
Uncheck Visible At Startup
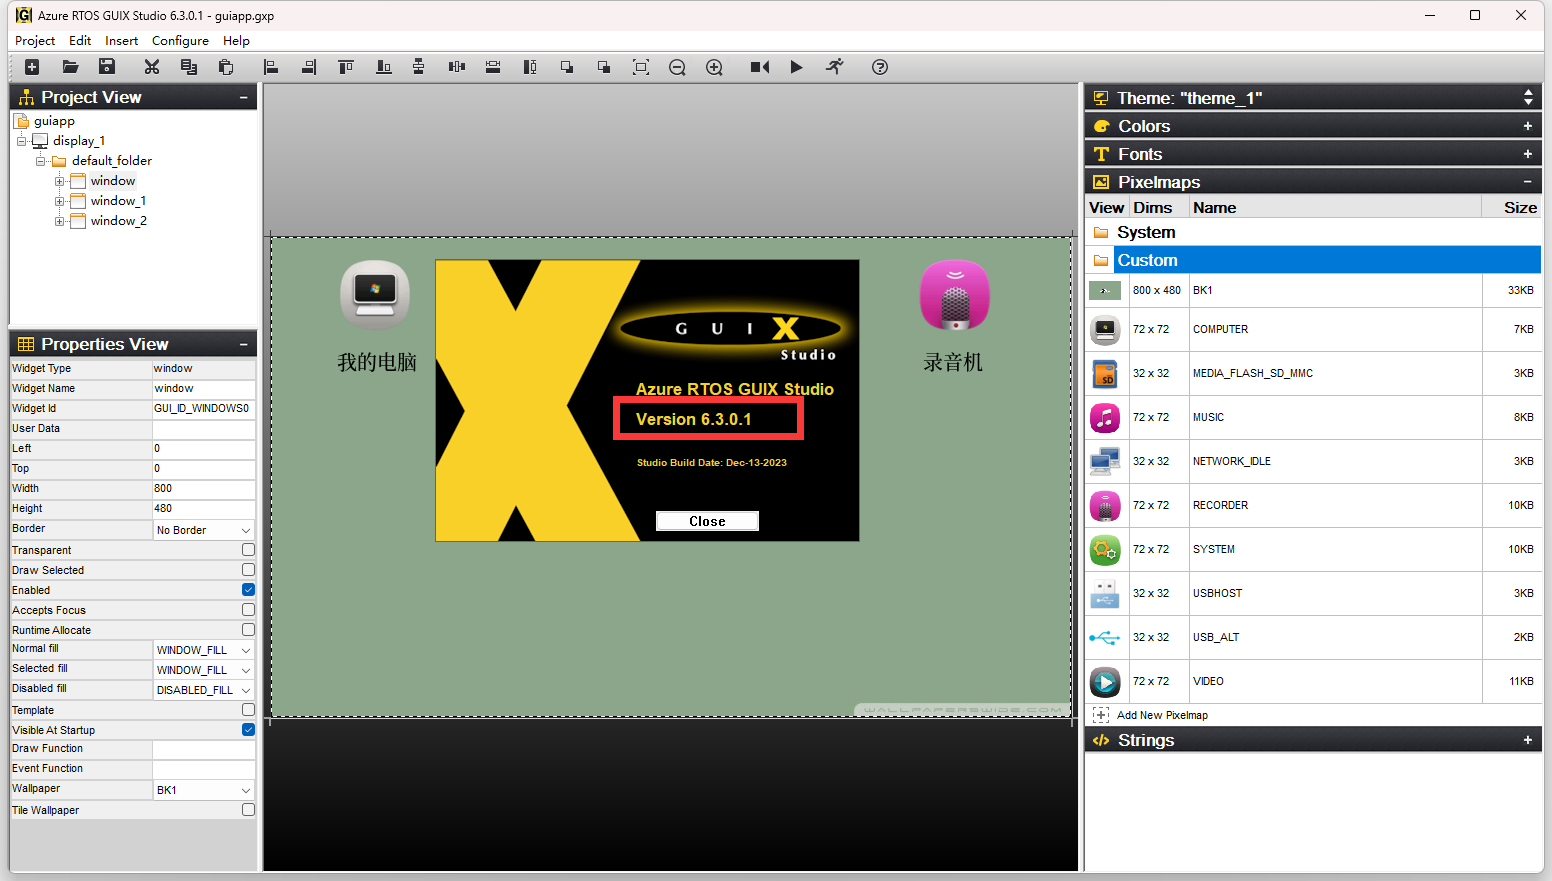pos(248,730)
